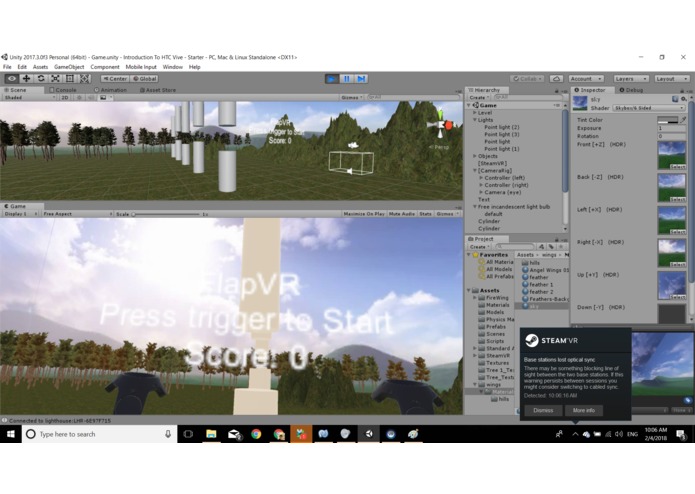Image resolution: width=695 pixels, height=494 pixels.
Task: Select the Scale tool
Action: (x=55, y=78)
